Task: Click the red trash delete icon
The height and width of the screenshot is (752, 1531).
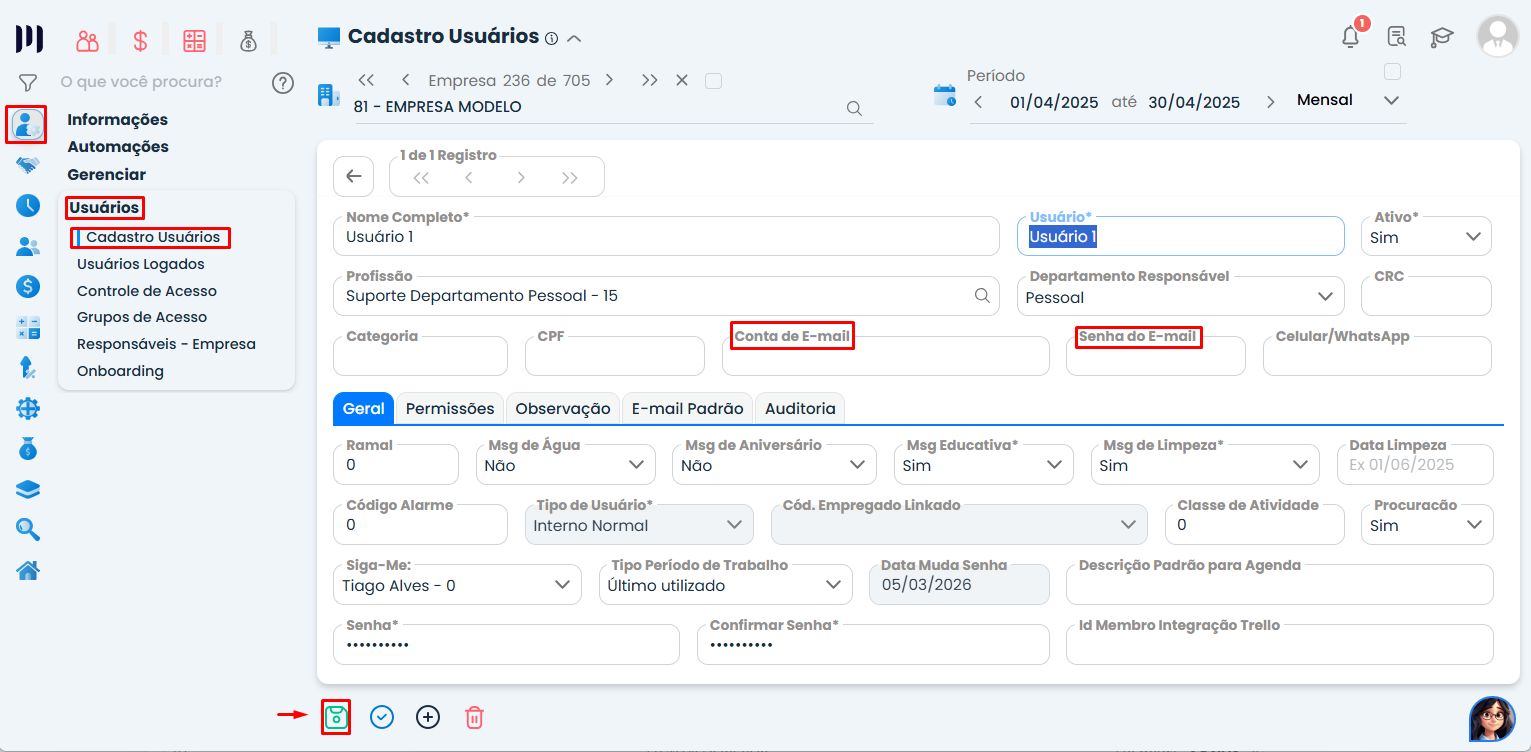Action: [x=474, y=717]
